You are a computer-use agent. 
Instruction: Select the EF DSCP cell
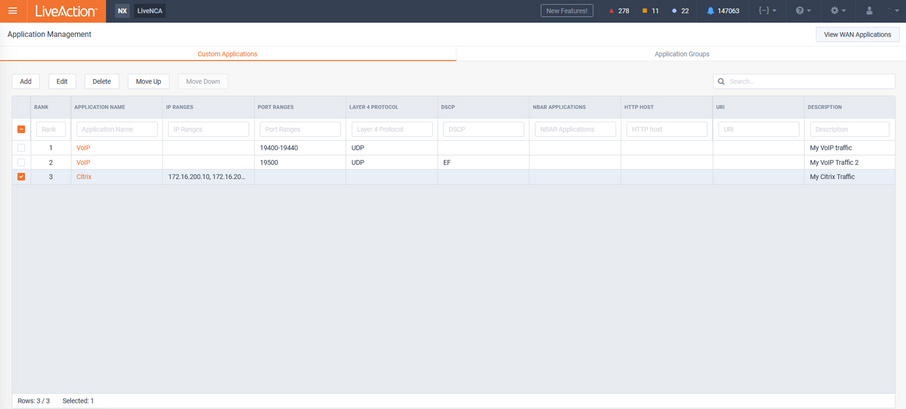point(484,162)
